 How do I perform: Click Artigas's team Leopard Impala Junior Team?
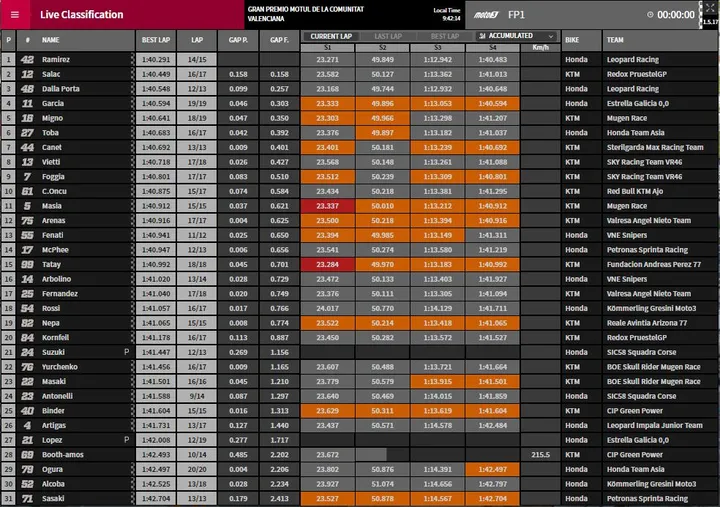pyautogui.click(x=654, y=425)
